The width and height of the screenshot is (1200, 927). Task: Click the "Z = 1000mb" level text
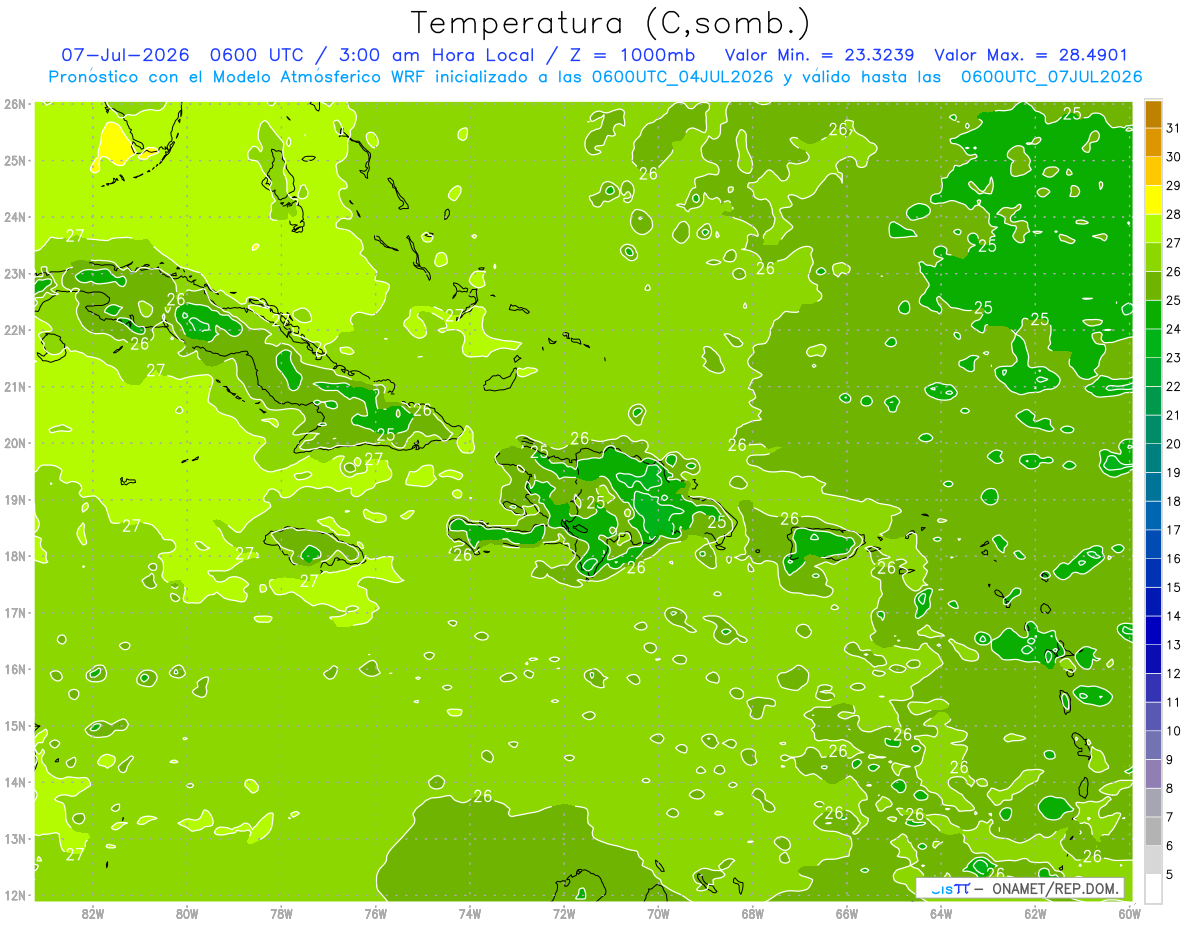[x=633, y=55]
